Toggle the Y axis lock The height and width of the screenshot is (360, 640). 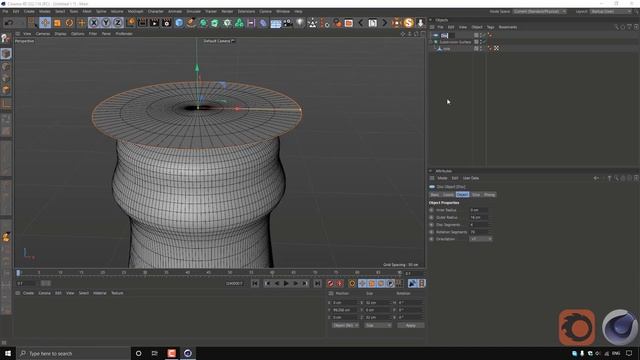(x=106, y=23)
